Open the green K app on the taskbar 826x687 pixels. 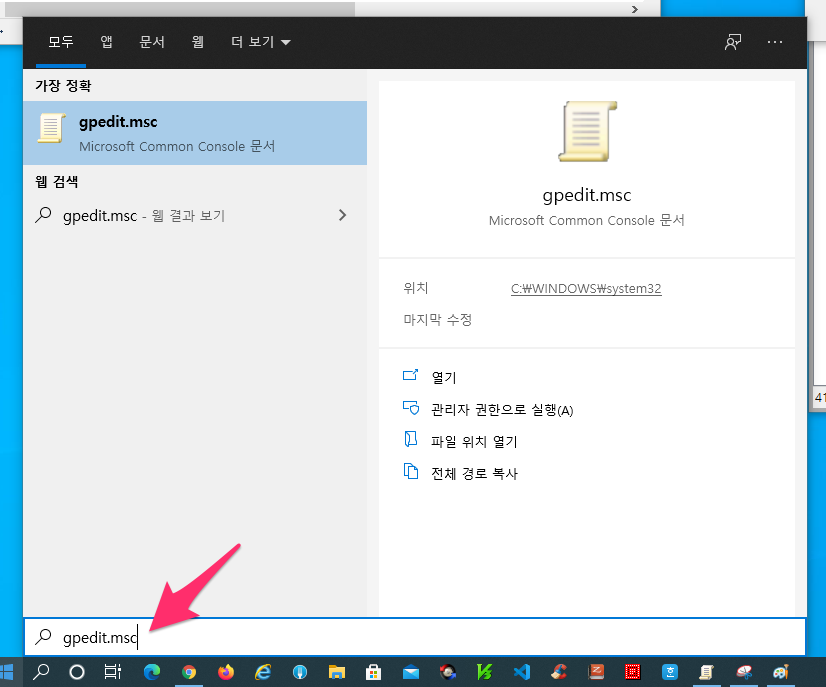(485, 672)
